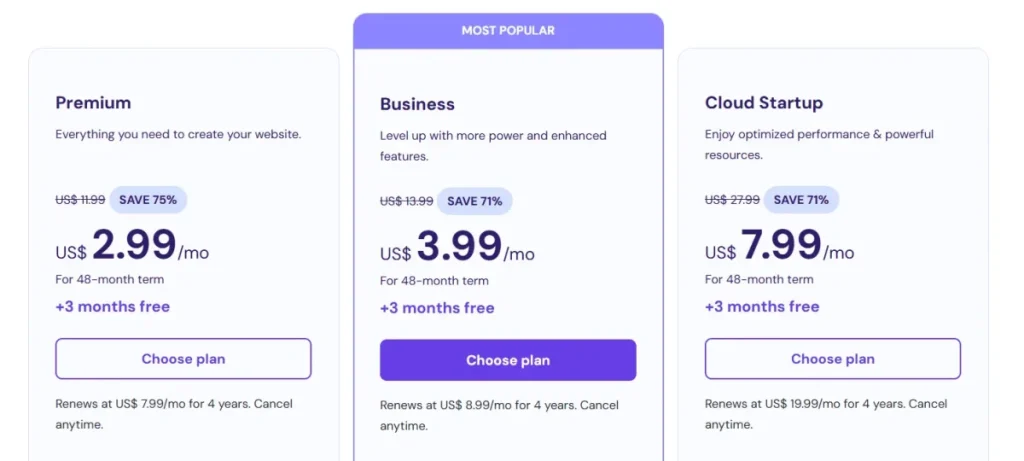Click the MOST POPULAR banner

[x=507, y=31]
